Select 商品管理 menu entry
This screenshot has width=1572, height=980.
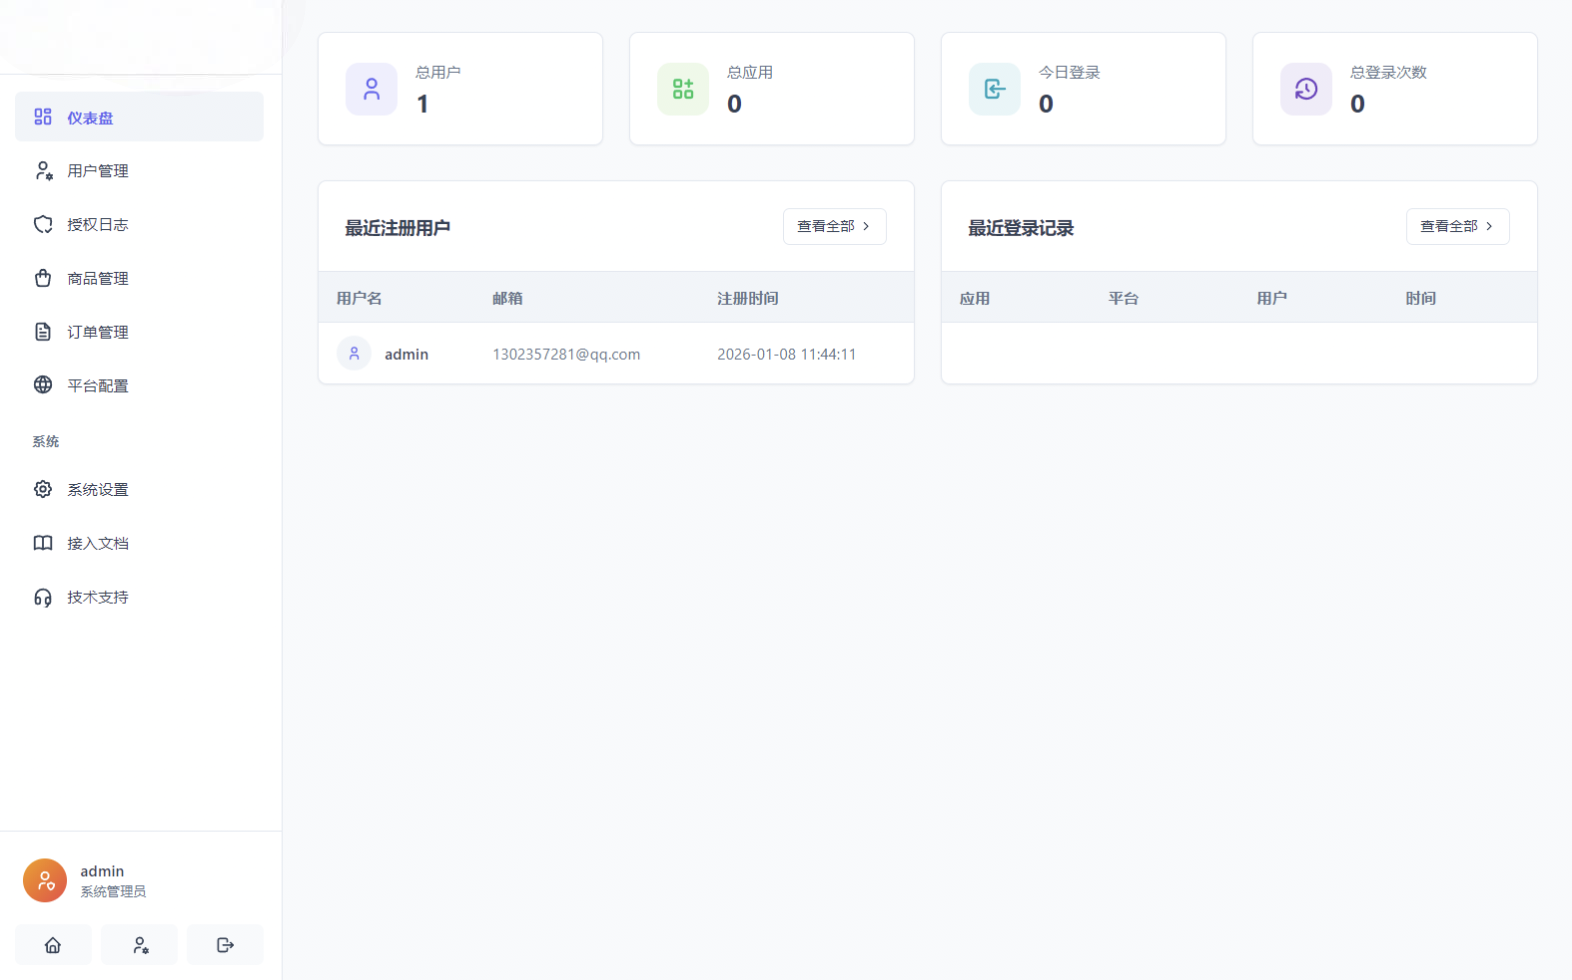click(139, 279)
